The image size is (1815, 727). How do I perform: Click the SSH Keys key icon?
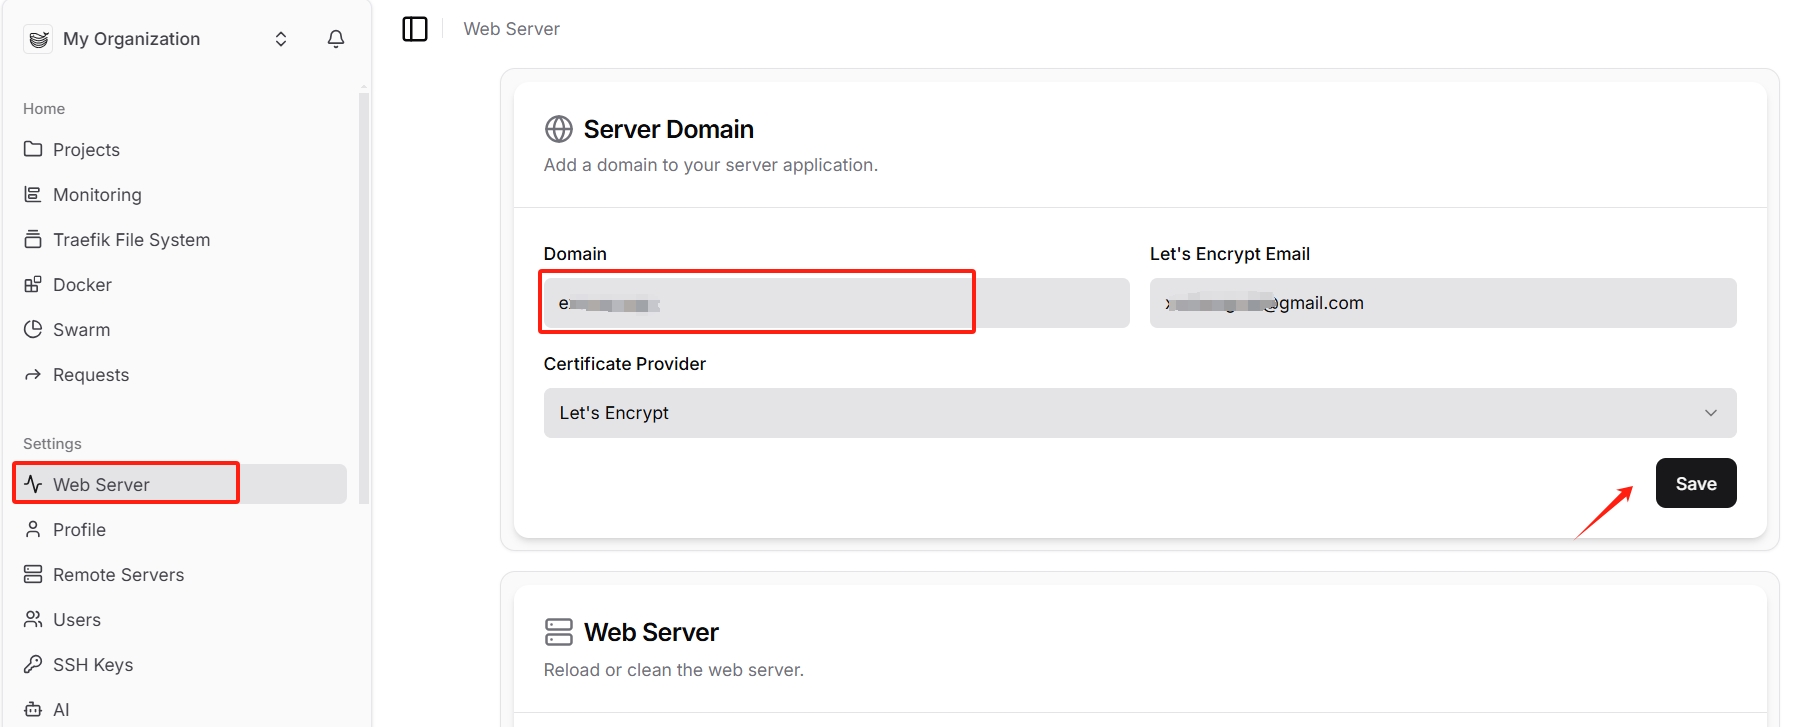(33, 664)
